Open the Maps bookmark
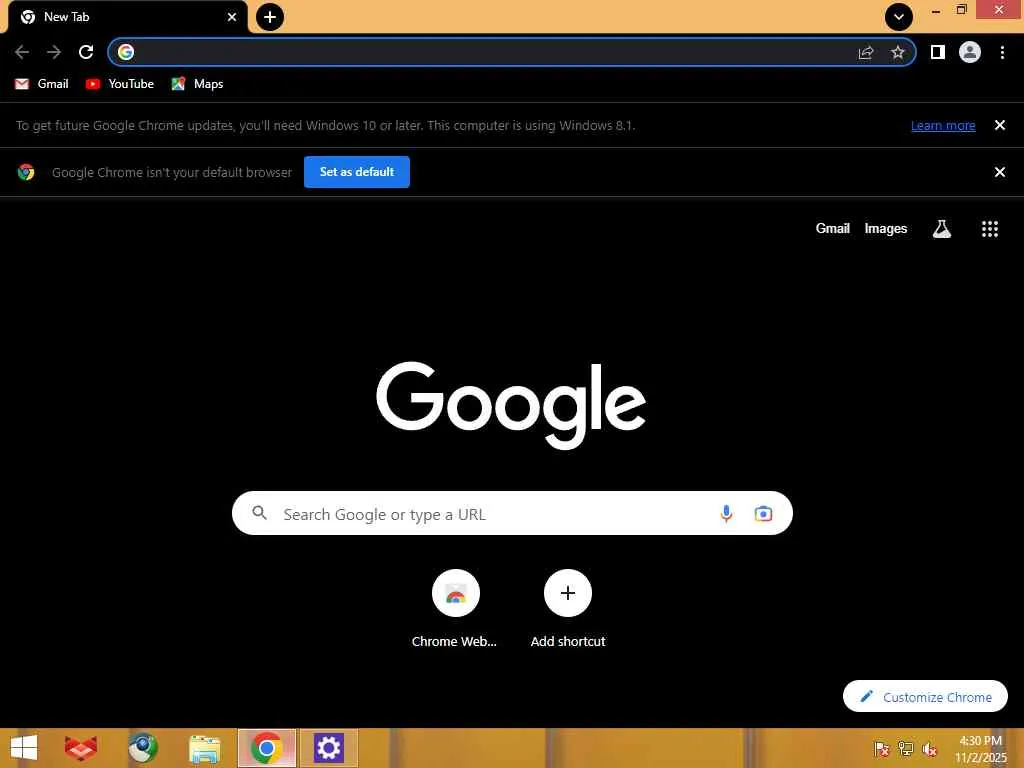1024x768 pixels. coord(197,84)
